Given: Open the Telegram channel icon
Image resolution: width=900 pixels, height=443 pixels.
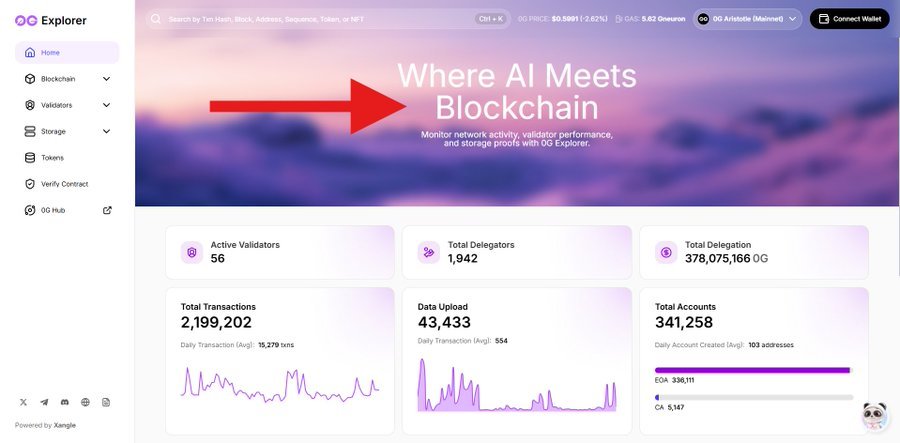Looking at the screenshot, I should pos(44,402).
